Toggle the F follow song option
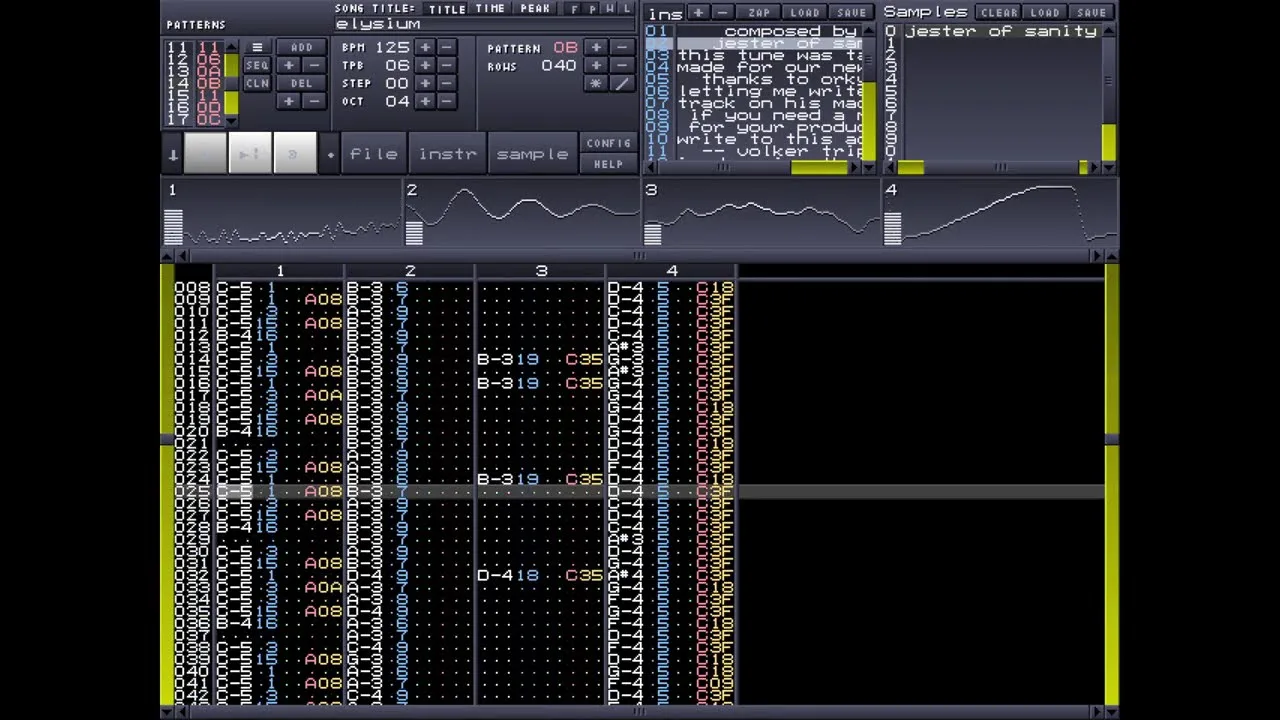The height and width of the screenshot is (720, 1280). point(574,9)
